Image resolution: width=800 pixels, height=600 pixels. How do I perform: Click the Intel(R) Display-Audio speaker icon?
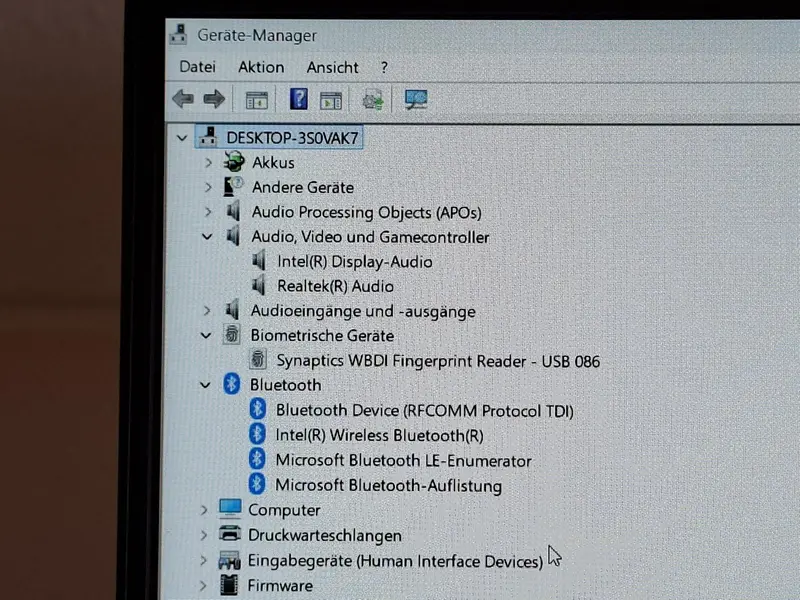pyautogui.click(x=259, y=261)
